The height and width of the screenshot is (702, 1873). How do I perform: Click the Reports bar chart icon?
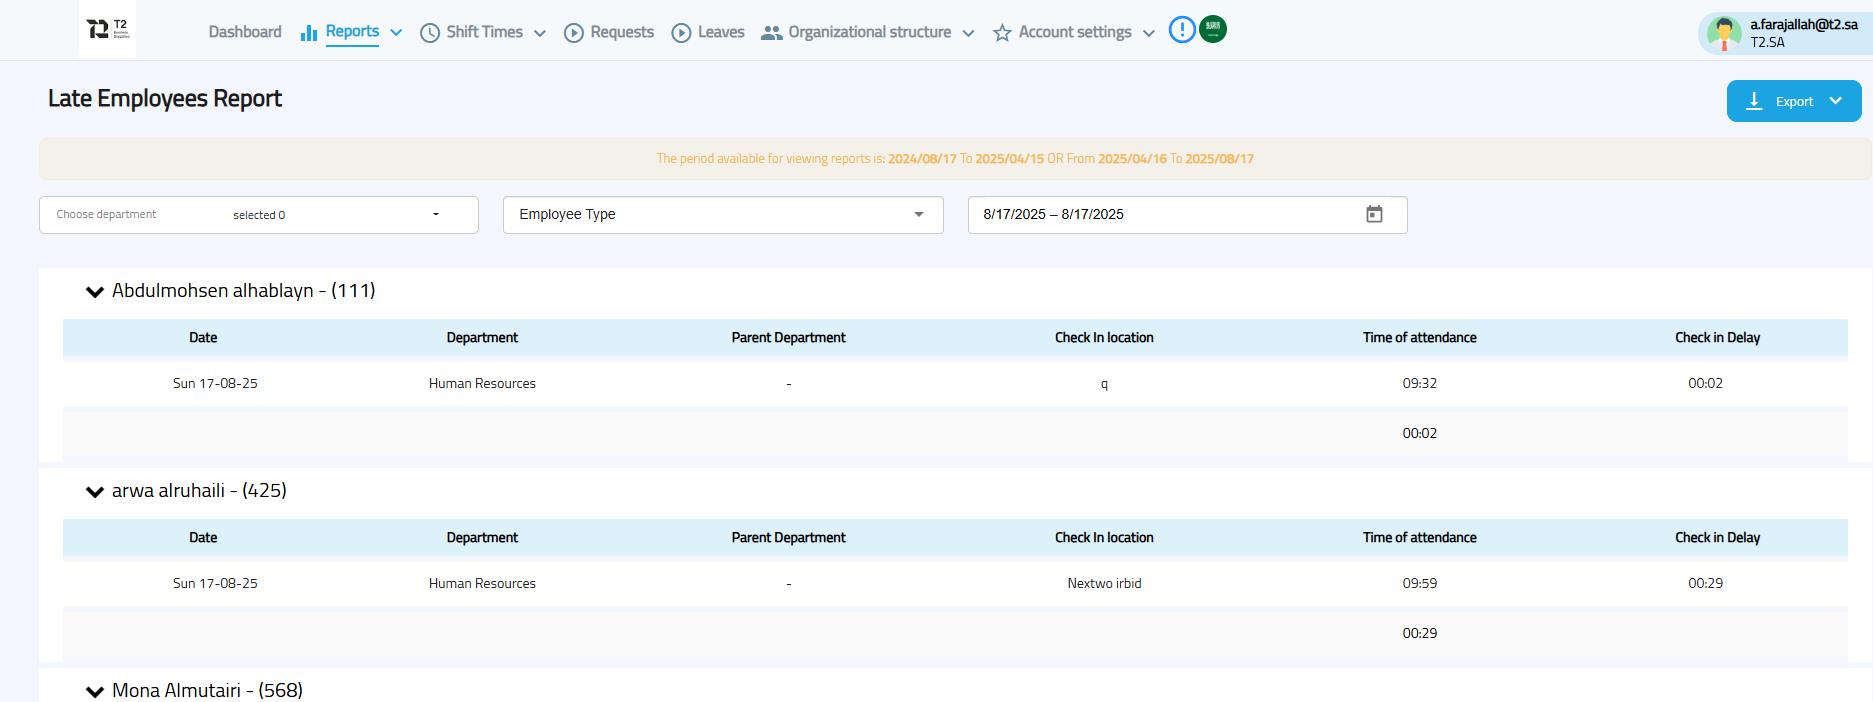click(x=309, y=33)
